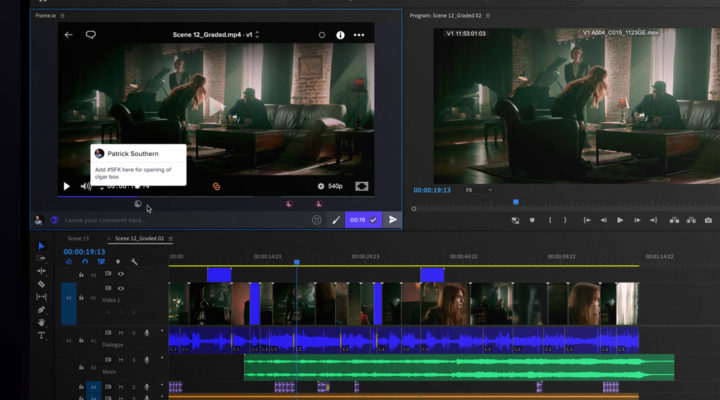Export frame with camera icon
720x400 pixels.
708,220
